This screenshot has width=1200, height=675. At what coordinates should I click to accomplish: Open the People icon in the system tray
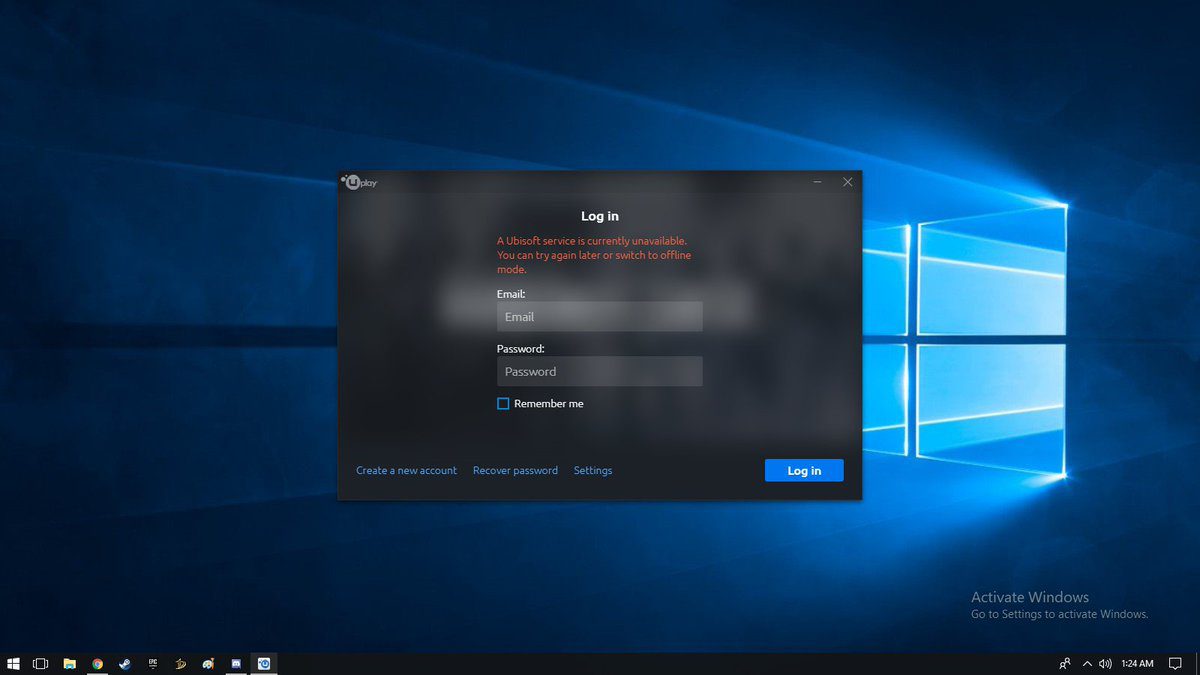[1064, 663]
